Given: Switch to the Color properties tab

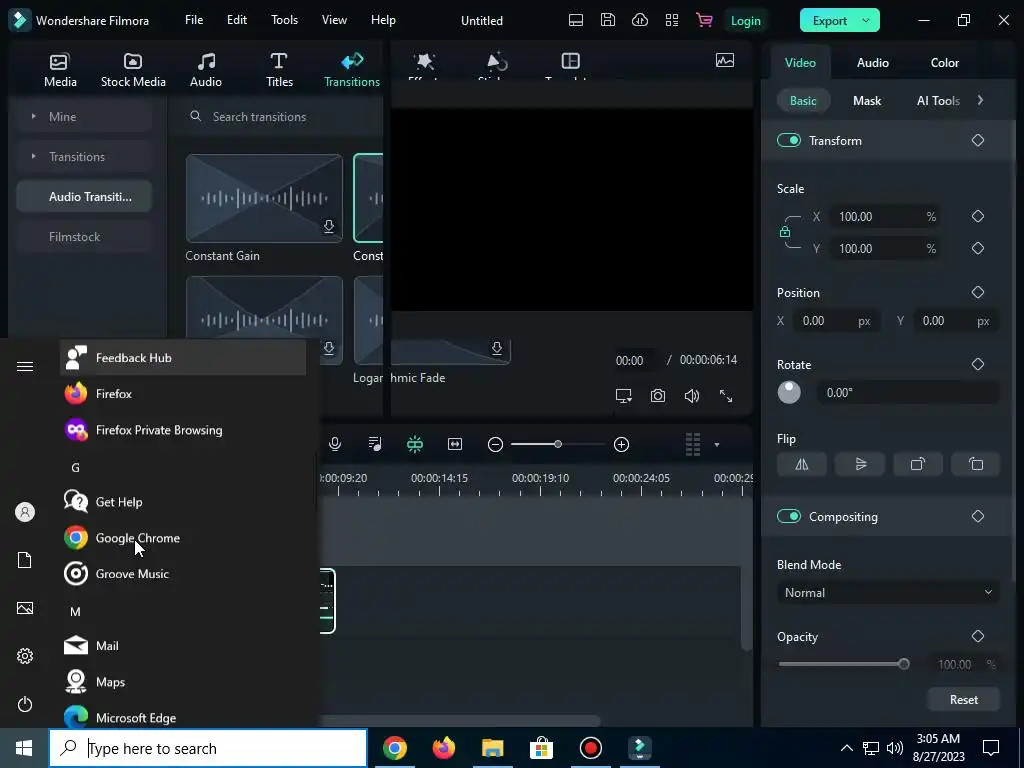Looking at the screenshot, I should click(x=944, y=63).
